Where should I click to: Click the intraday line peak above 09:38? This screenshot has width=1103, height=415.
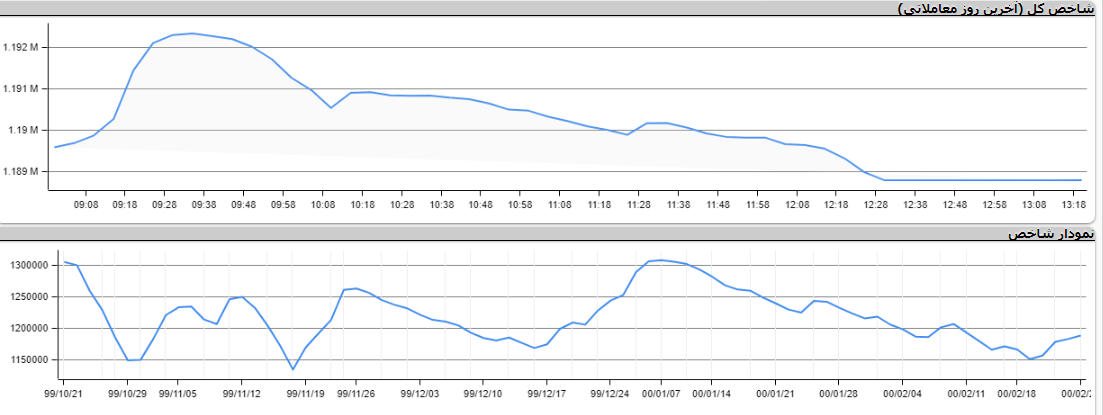(192, 34)
